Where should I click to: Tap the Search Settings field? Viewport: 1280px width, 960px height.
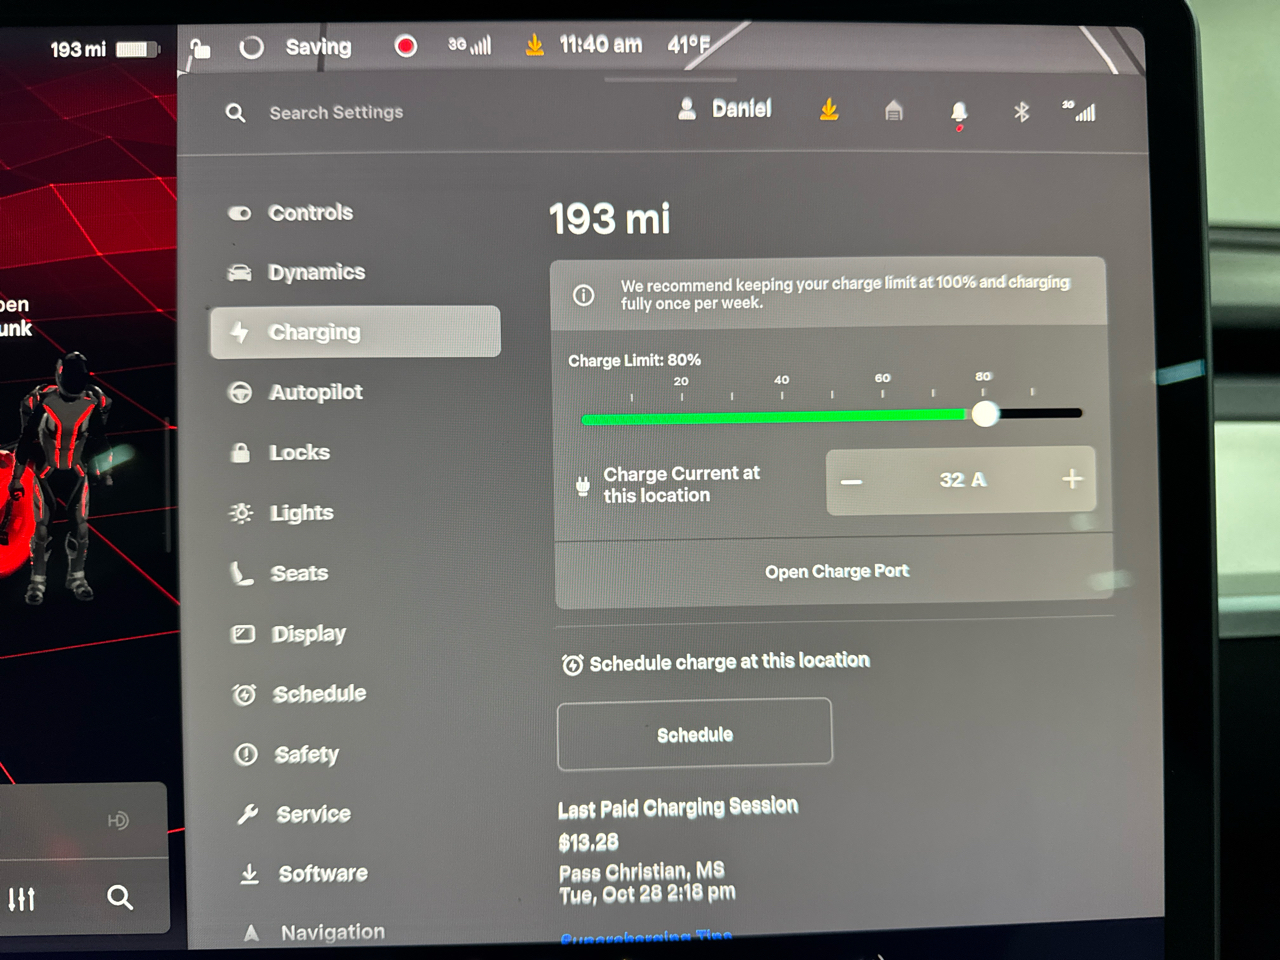pos(336,113)
